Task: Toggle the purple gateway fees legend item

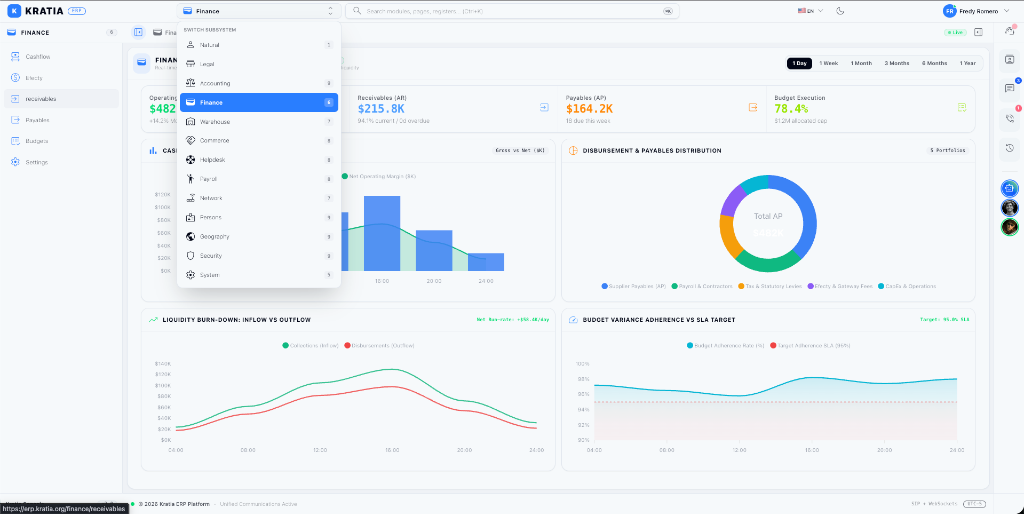Action: click(x=840, y=286)
